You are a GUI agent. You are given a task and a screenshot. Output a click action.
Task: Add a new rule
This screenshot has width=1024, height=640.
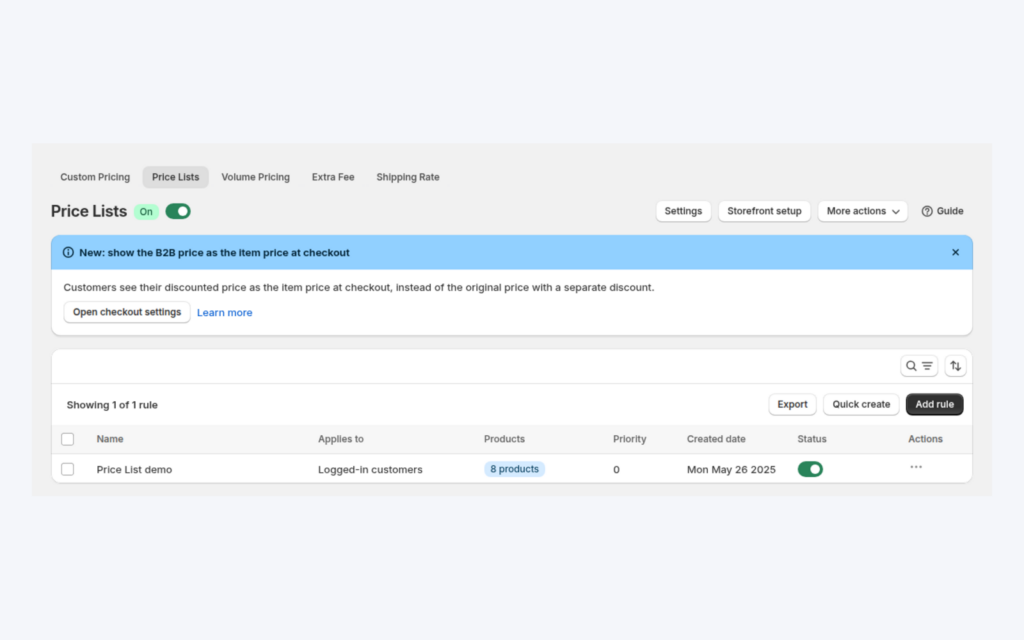pos(935,404)
